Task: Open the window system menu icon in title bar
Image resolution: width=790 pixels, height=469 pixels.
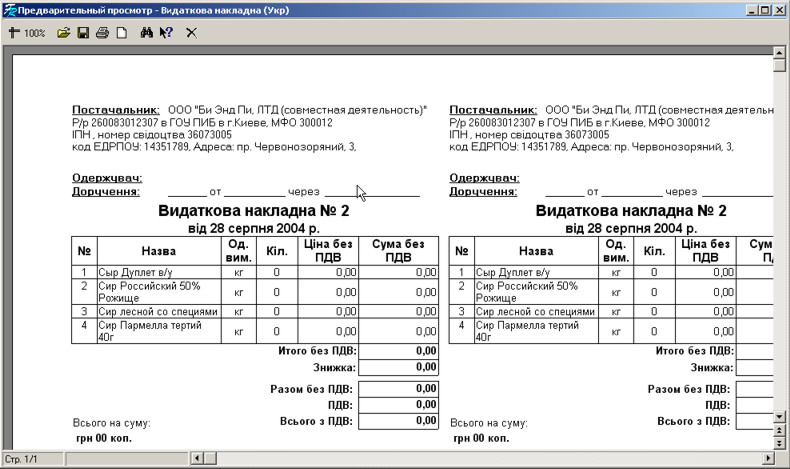Action: (x=9, y=9)
